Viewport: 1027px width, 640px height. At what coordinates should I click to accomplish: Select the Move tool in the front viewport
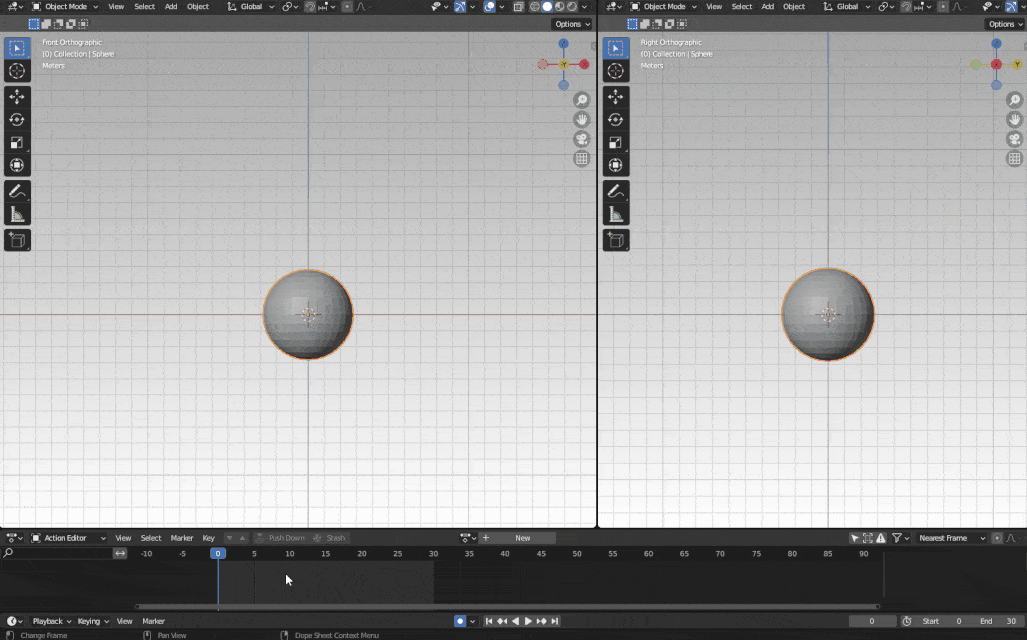(x=17, y=96)
